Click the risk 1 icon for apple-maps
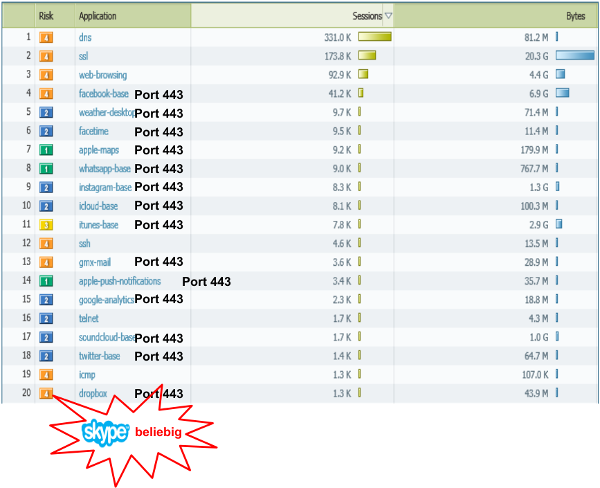This screenshot has height=488, width=600. (x=45, y=150)
